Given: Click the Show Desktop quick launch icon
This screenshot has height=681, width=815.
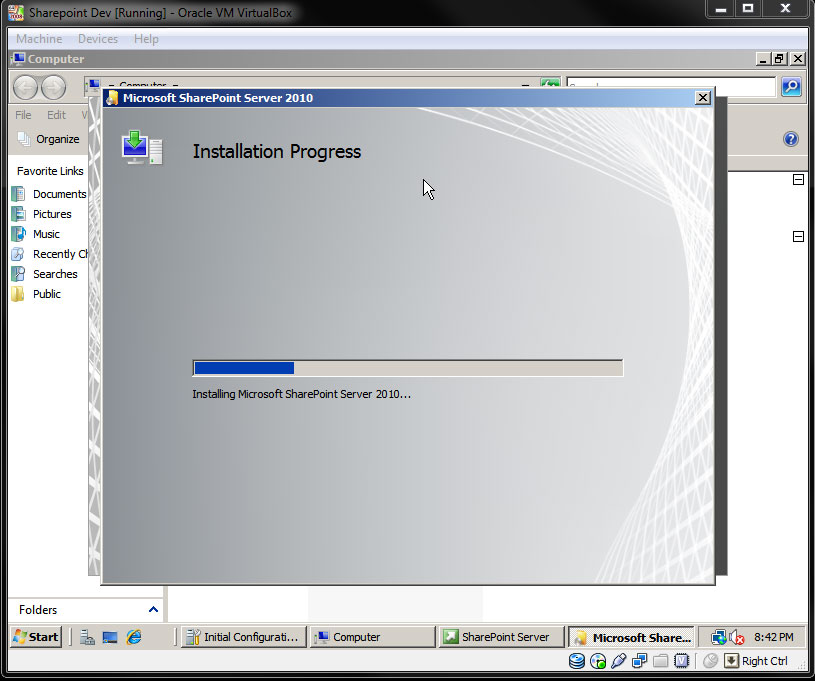Looking at the screenshot, I should tap(110, 637).
